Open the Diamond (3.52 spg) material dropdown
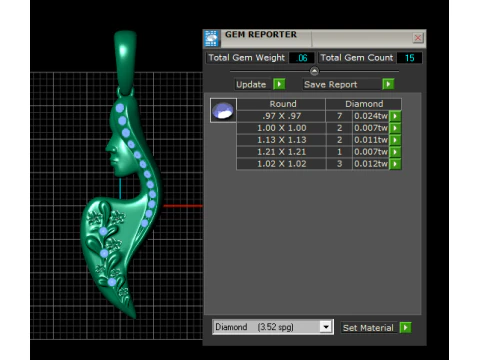The height and width of the screenshot is (360, 480). click(326, 327)
